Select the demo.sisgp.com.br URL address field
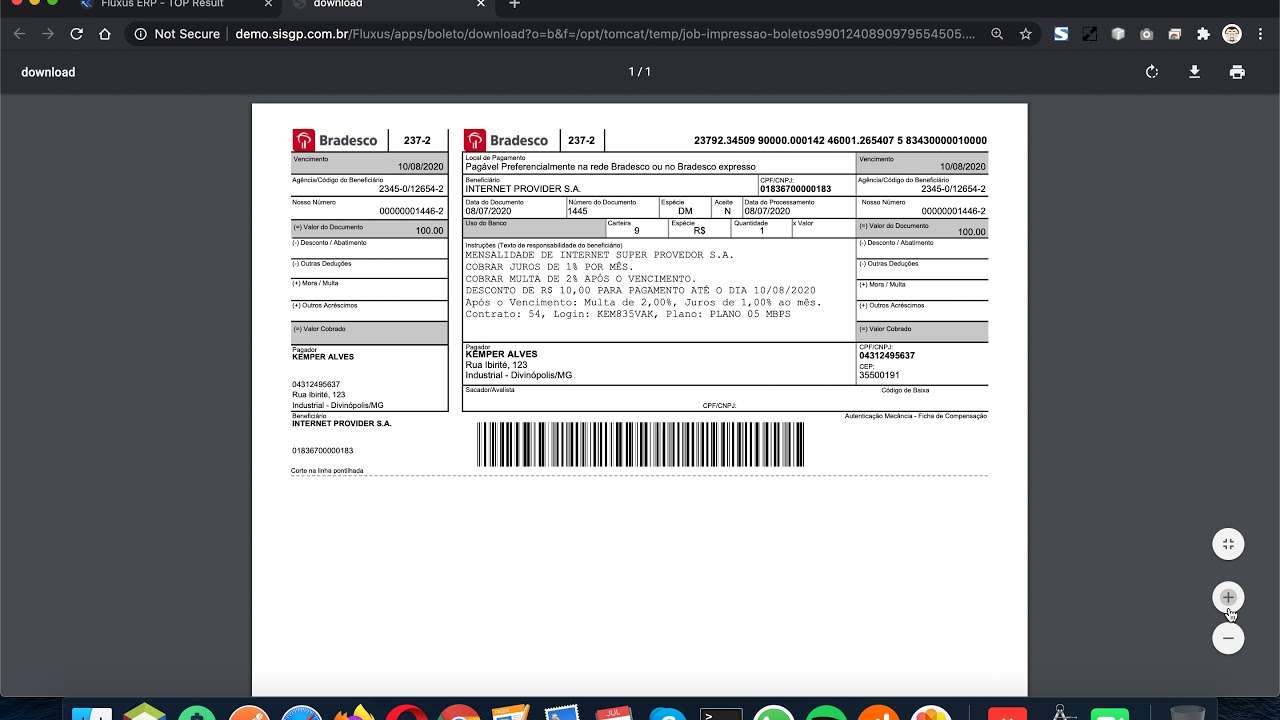The height and width of the screenshot is (720, 1280). point(605,34)
